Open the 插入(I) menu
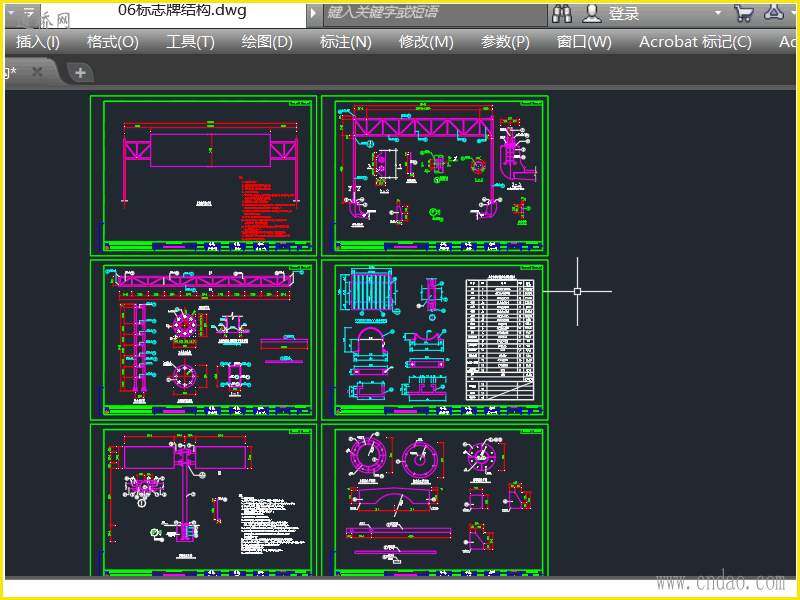Image resolution: width=800 pixels, height=600 pixels. tap(38, 42)
